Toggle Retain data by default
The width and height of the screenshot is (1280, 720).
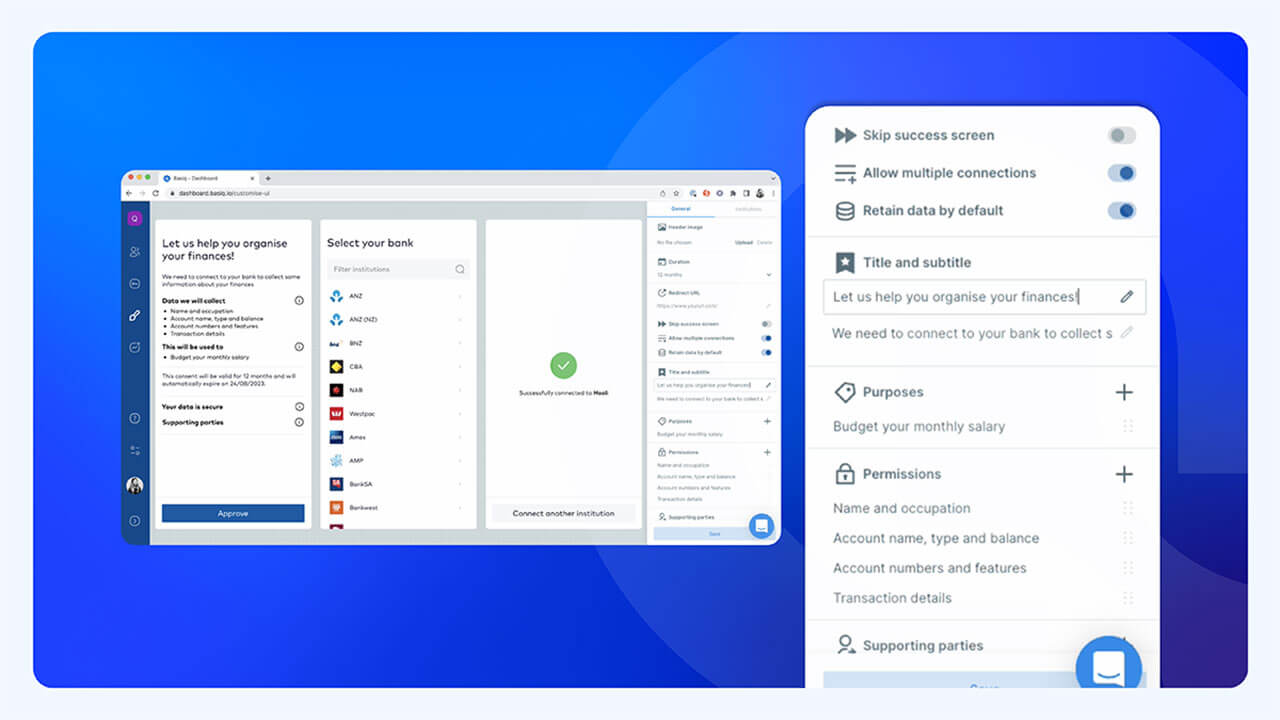pos(1121,210)
